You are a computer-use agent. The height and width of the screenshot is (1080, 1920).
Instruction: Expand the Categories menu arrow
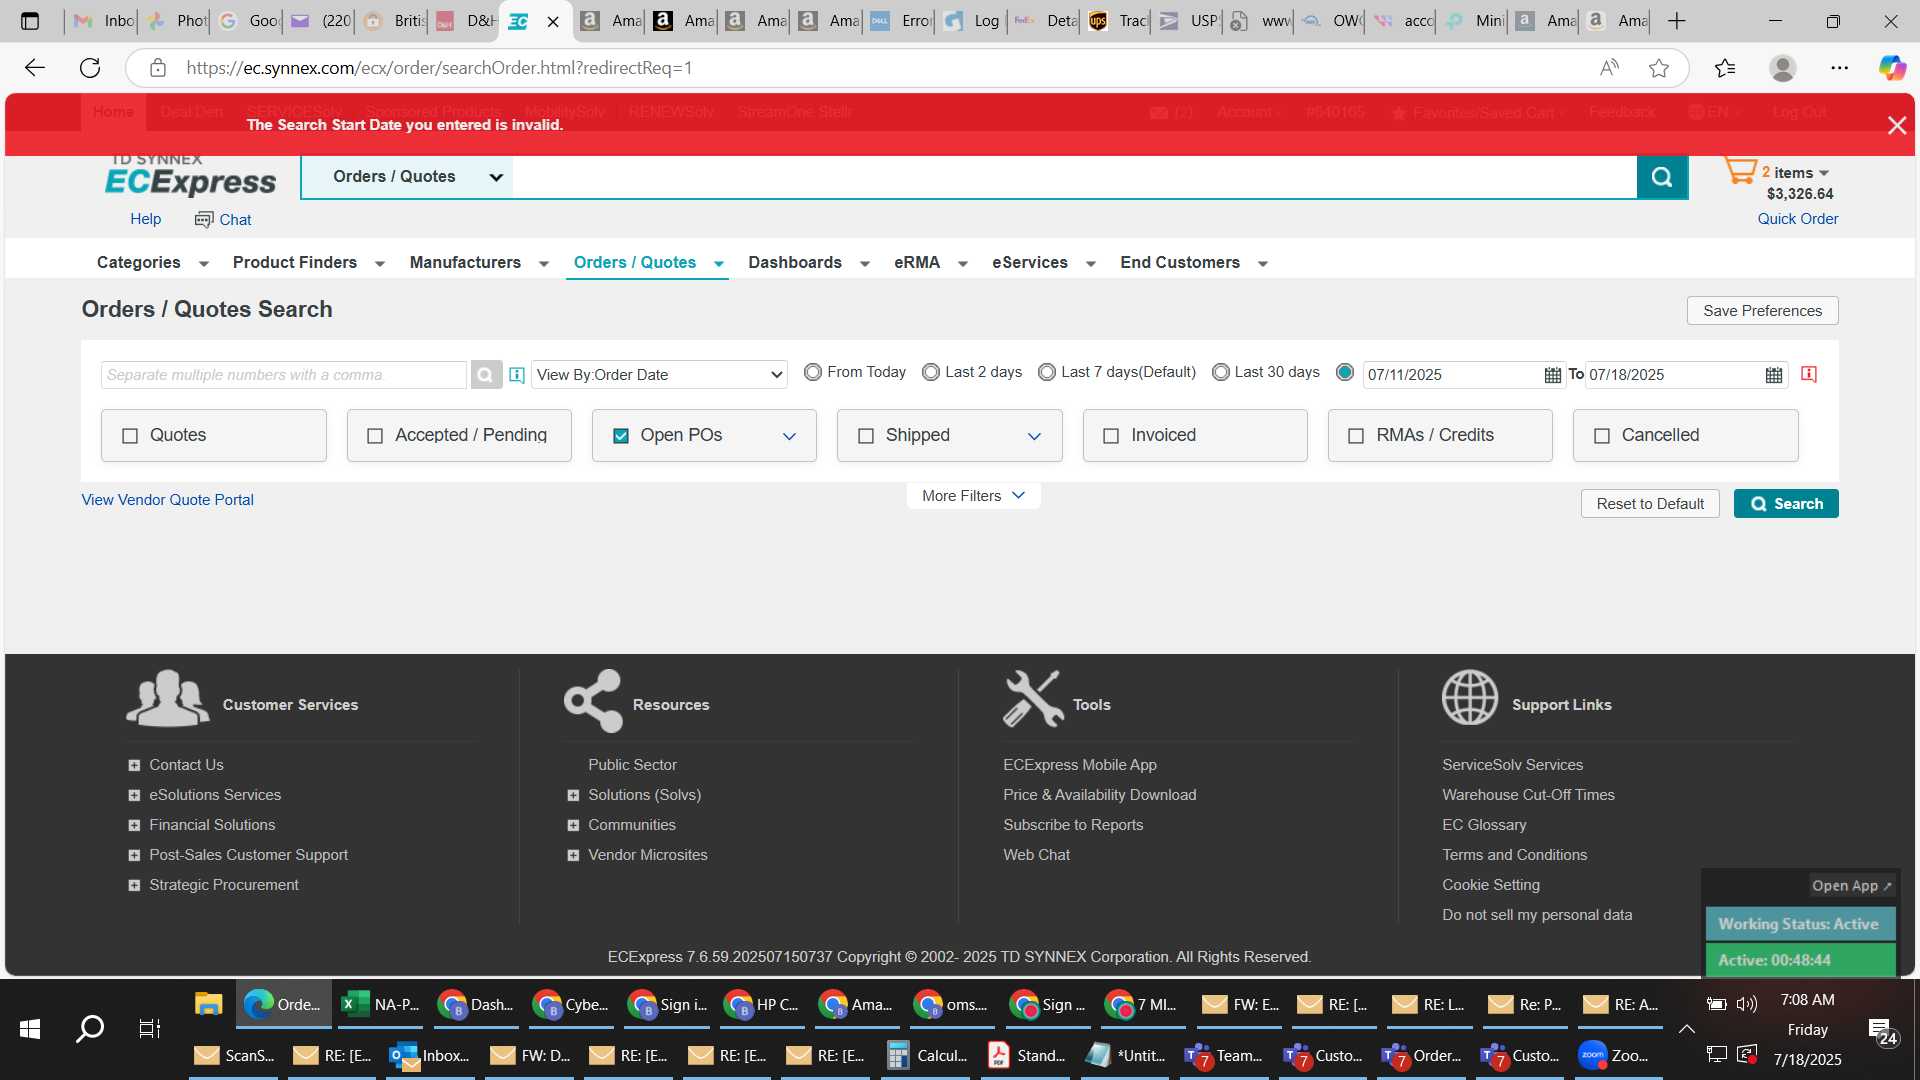[204, 264]
